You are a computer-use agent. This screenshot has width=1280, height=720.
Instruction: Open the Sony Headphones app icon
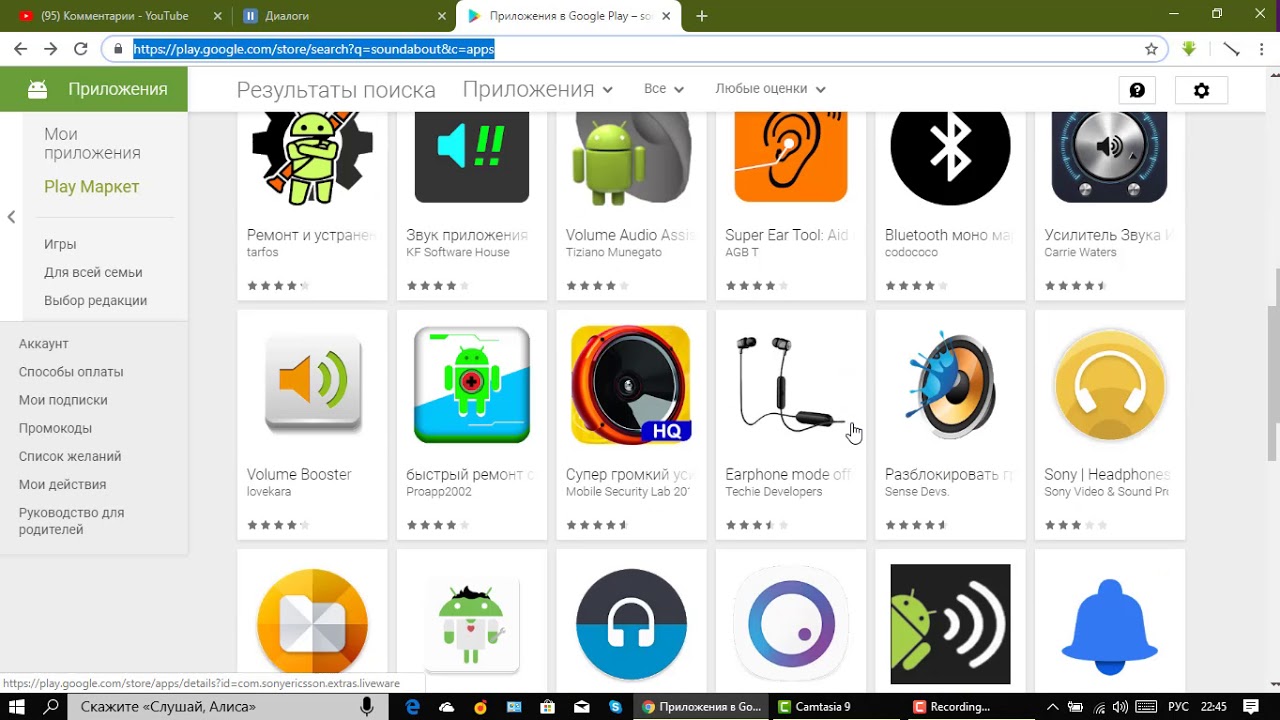click(1109, 385)
